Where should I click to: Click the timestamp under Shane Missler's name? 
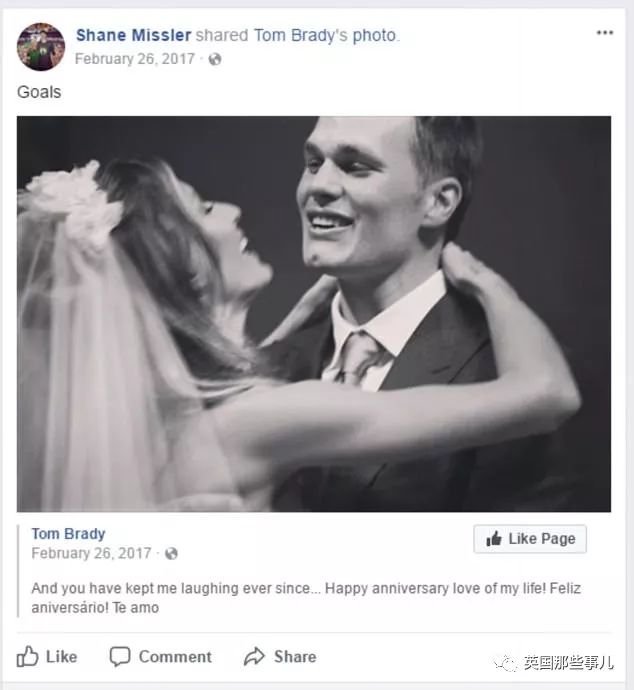pos(135,59)
